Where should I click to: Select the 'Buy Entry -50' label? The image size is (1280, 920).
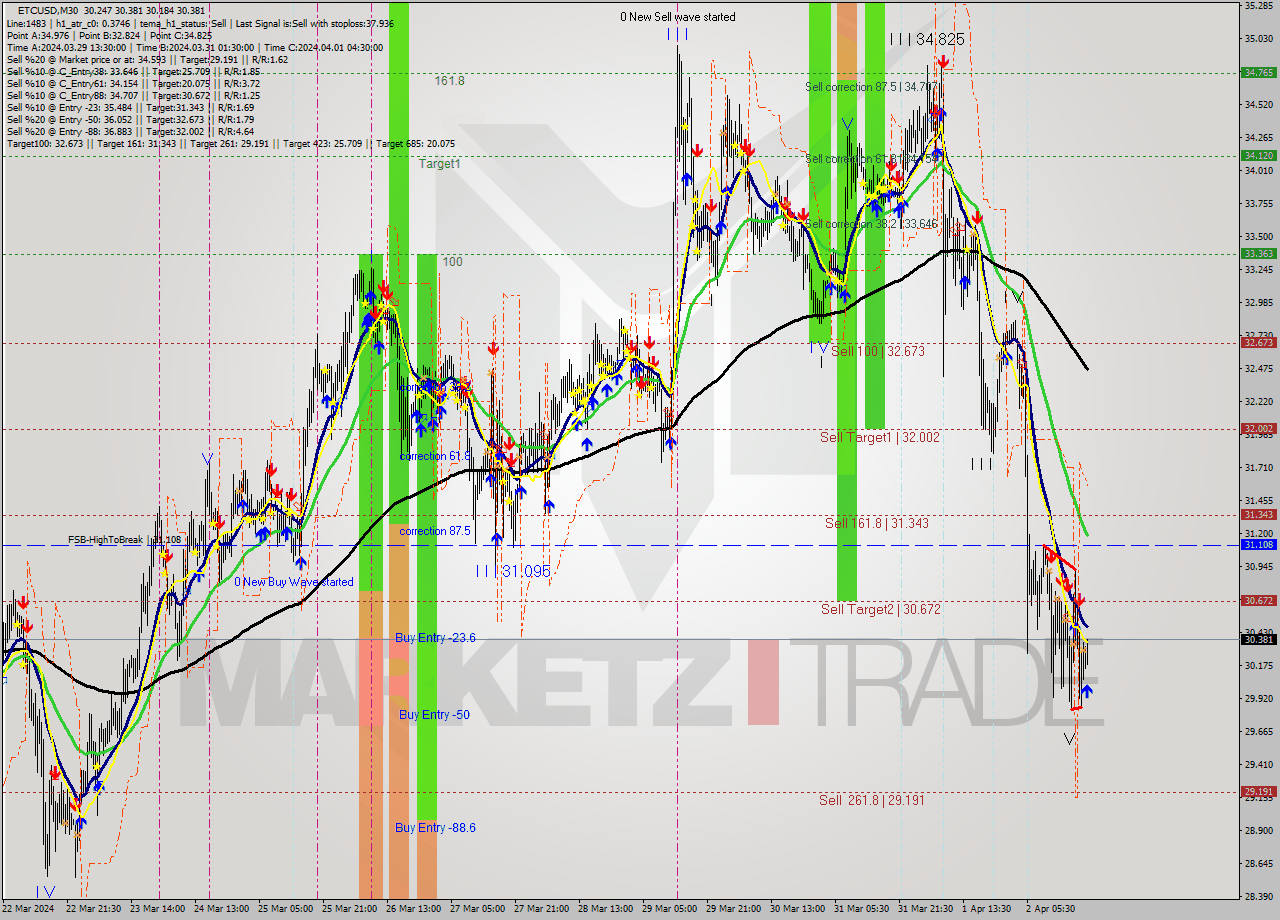(x=434, y=715)
